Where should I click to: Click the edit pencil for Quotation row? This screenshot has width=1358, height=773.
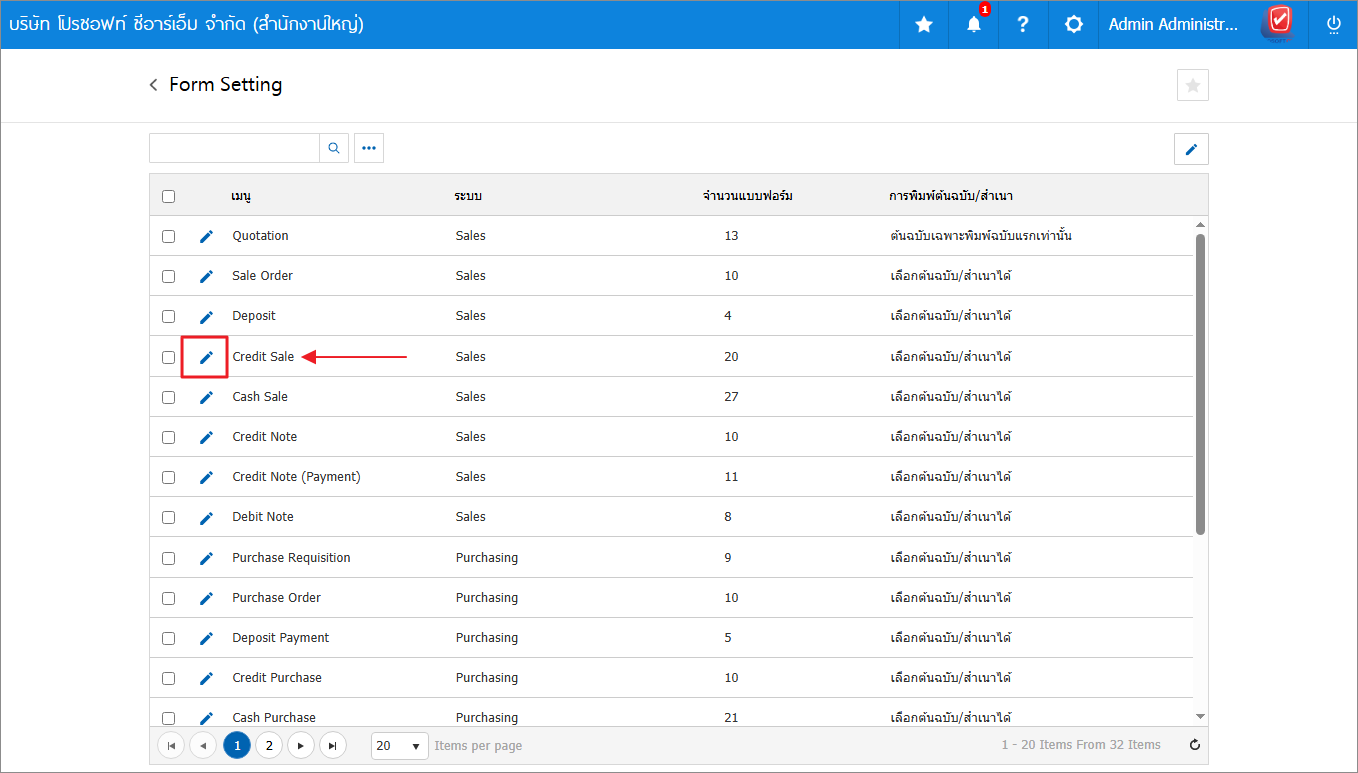206,236
